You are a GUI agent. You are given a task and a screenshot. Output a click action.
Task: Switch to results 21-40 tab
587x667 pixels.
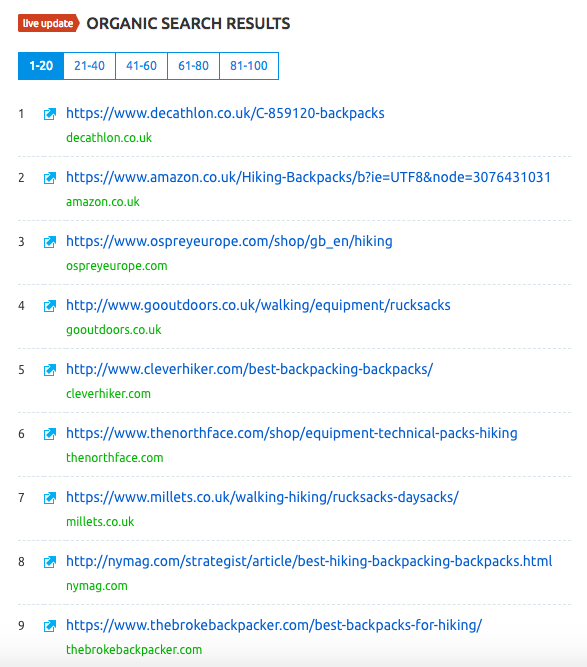[89, 66]
